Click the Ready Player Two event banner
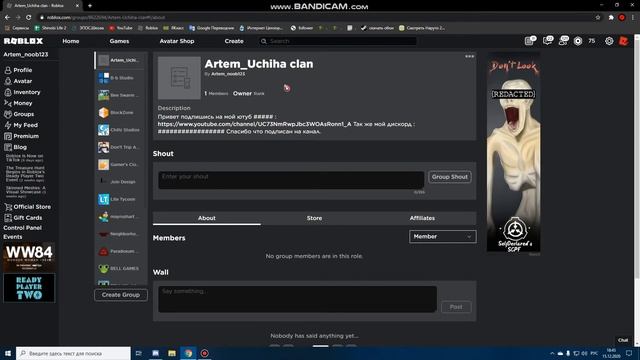 coord(29,288)
